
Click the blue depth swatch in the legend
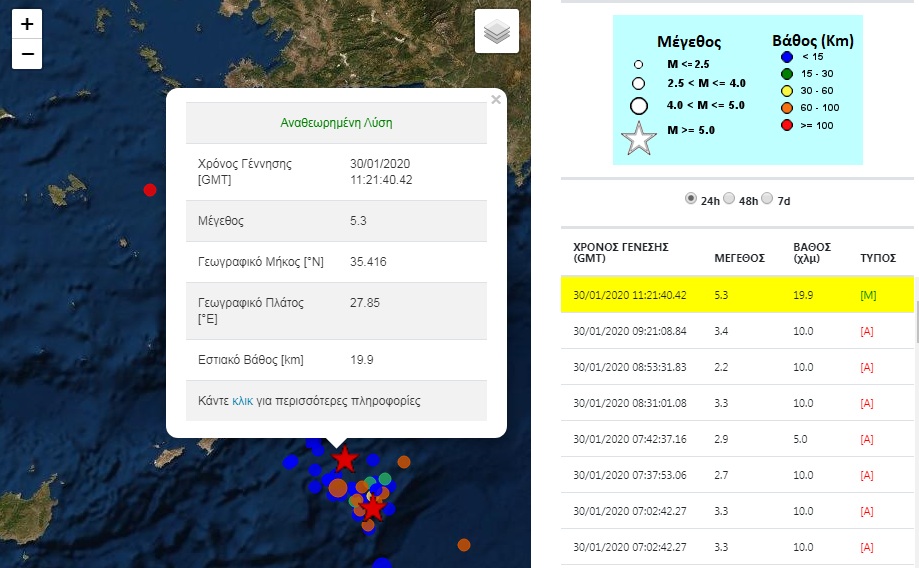[x=787, y=58]
